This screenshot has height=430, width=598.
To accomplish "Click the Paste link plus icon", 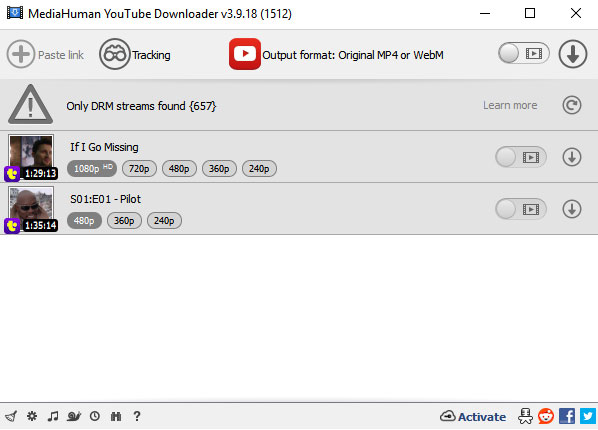I will tap(21, 54).
